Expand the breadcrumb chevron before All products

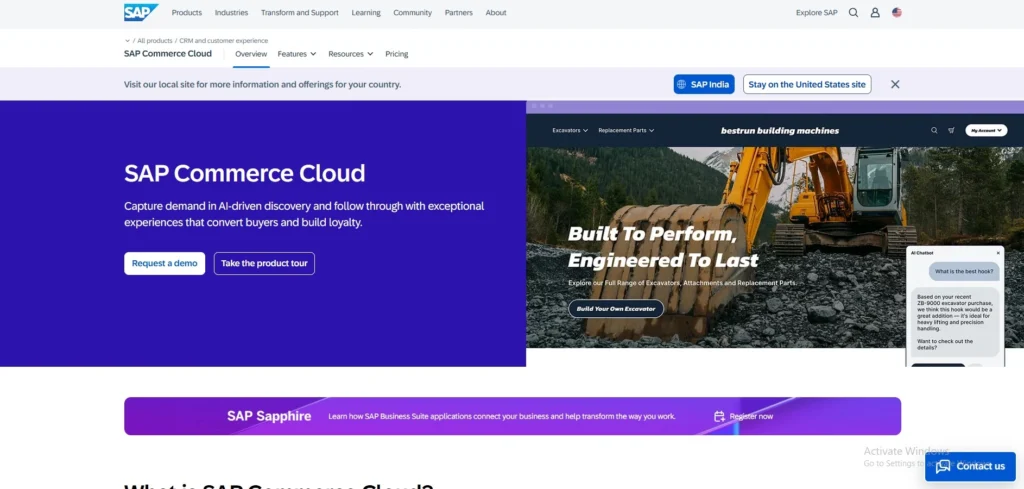click(127, 40)
